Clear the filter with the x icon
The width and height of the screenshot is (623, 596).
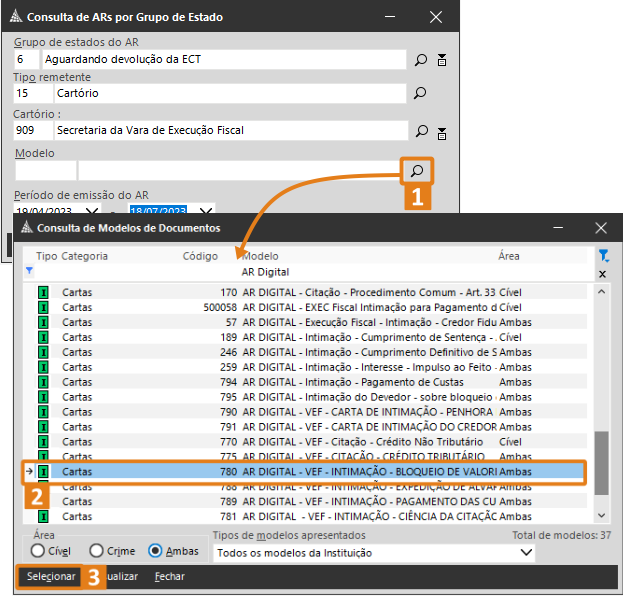(602, 273)
